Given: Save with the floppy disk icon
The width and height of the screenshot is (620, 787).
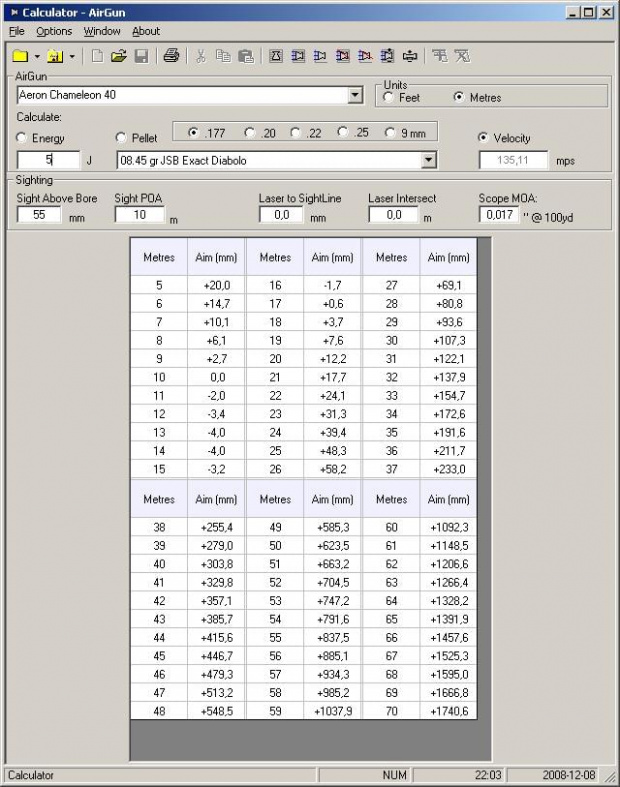Looking at the screenshot, I should [x=142, y=56].
